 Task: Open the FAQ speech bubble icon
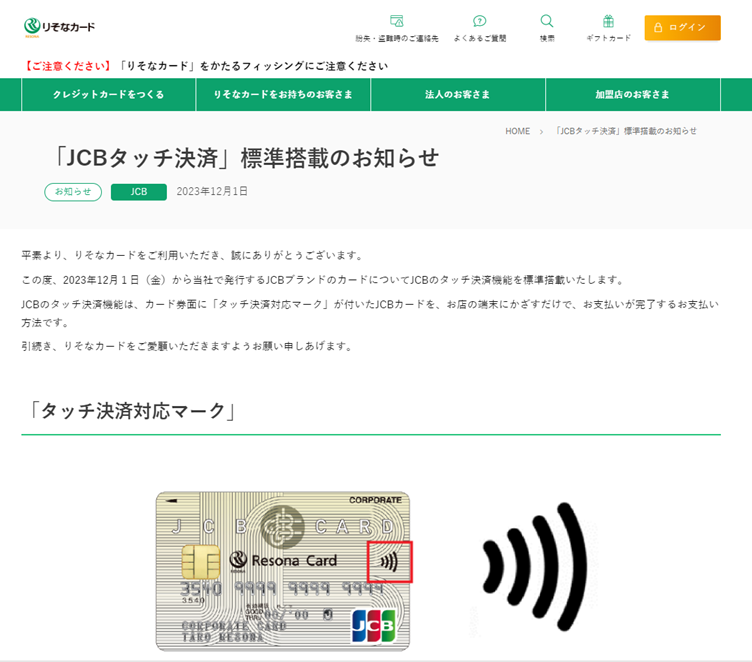480,21
